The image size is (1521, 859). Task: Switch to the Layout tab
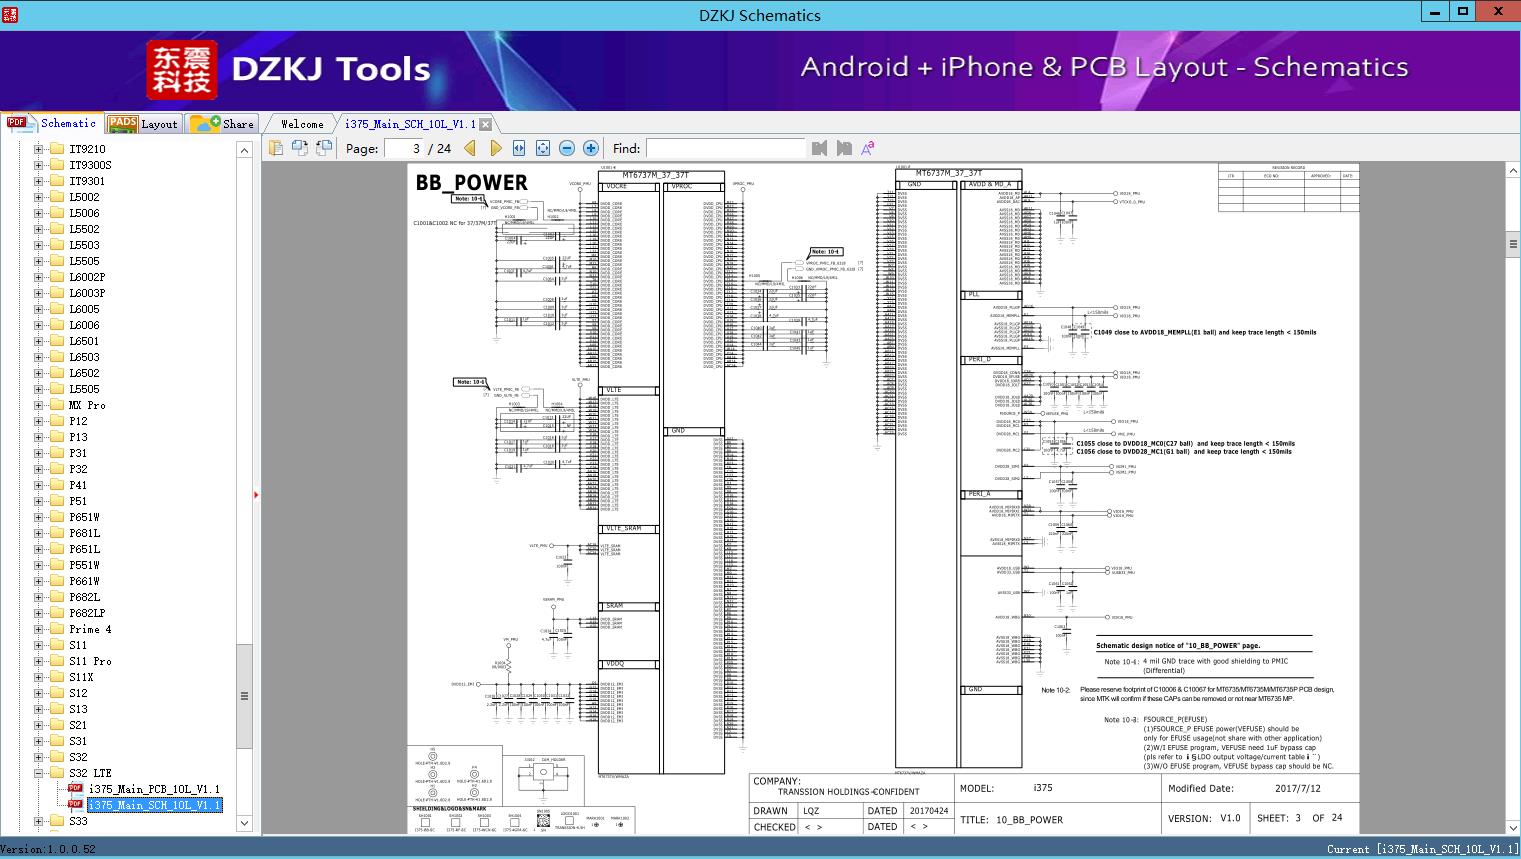coord(143,124)
